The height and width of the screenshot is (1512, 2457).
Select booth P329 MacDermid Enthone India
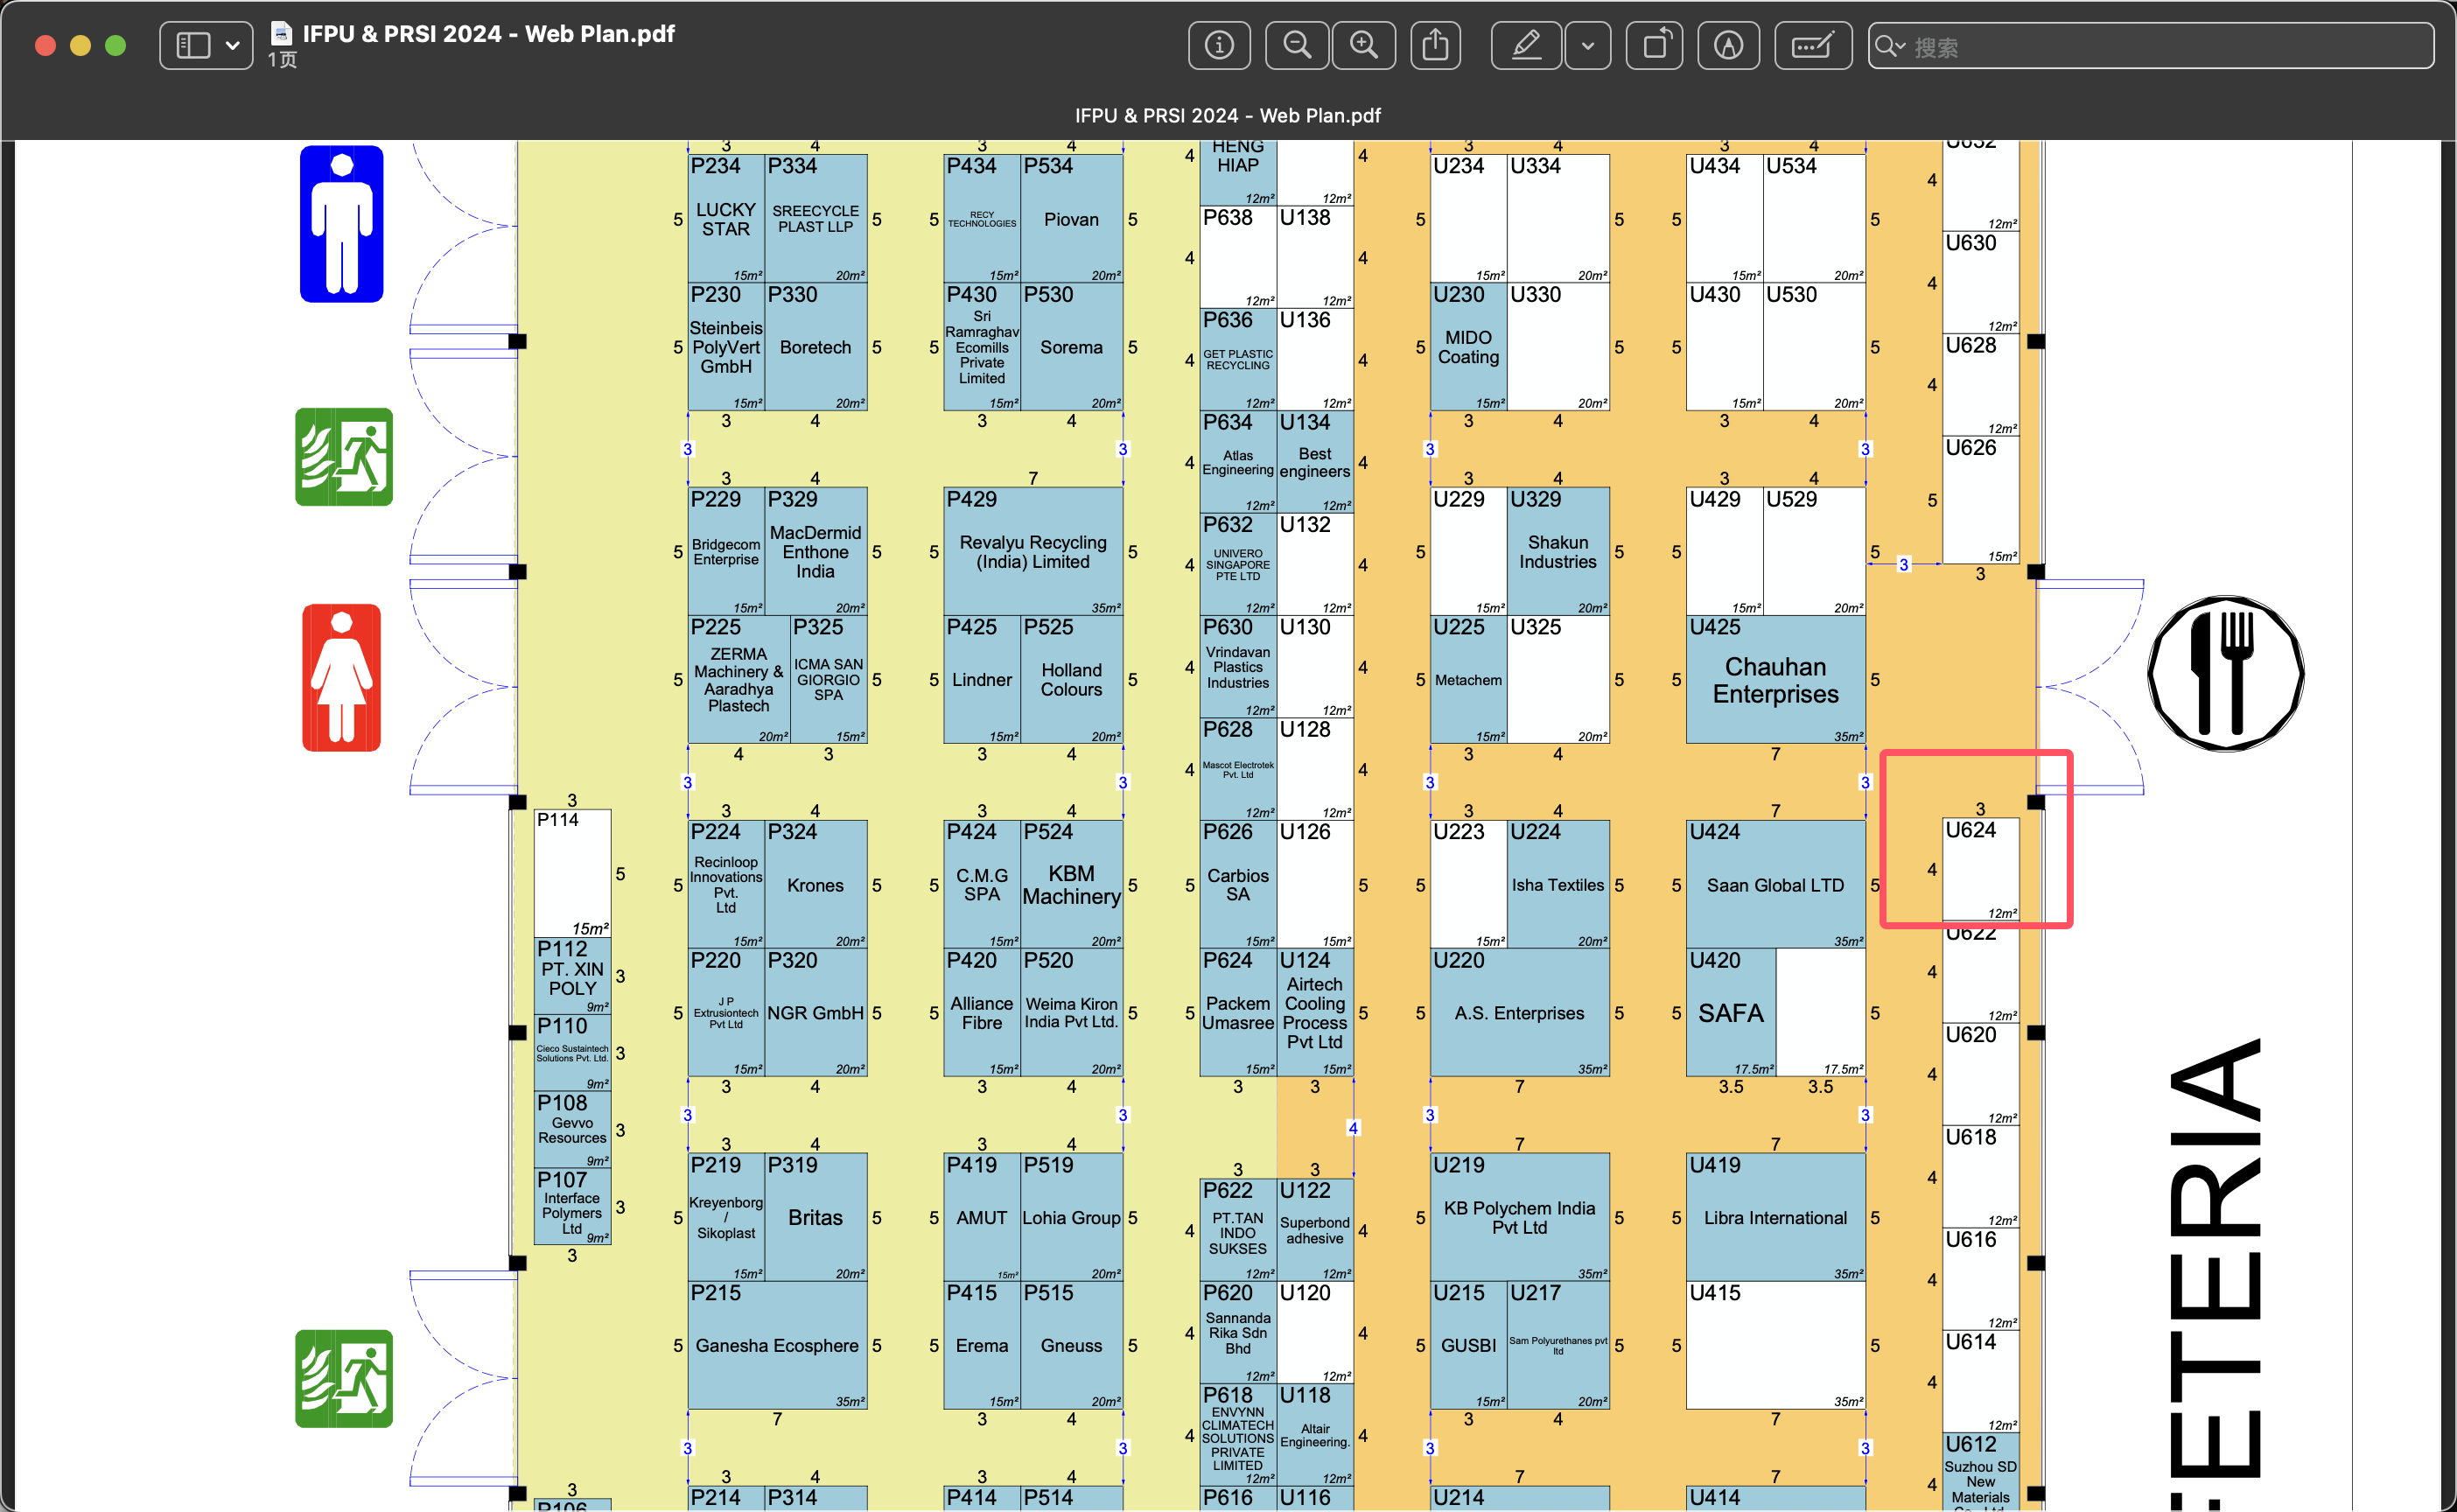point(816,551)
